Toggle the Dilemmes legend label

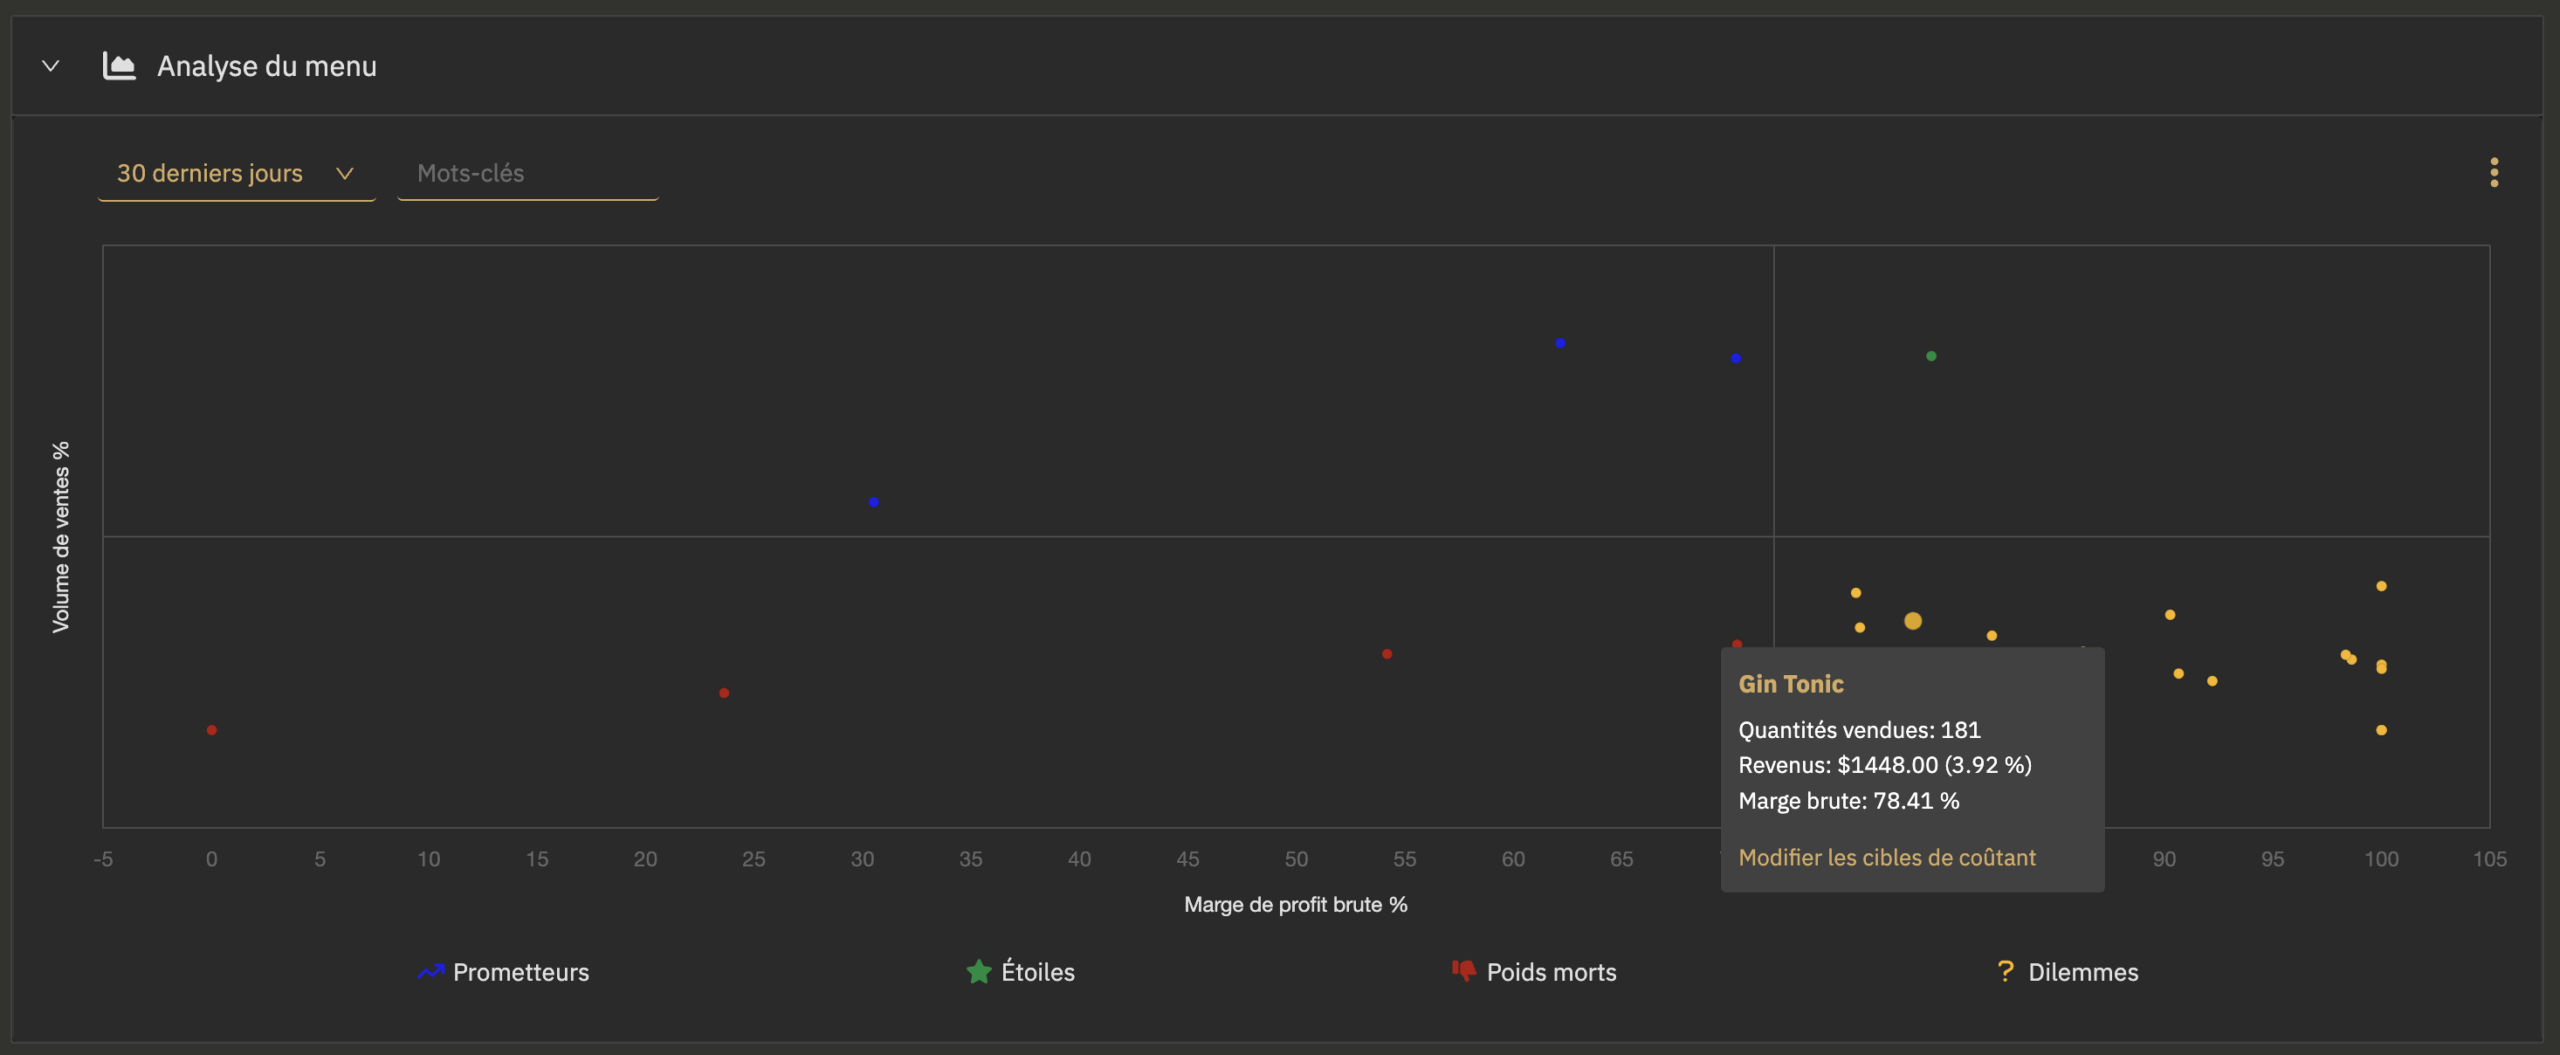pyautogui.click(x=2082, y=972)
